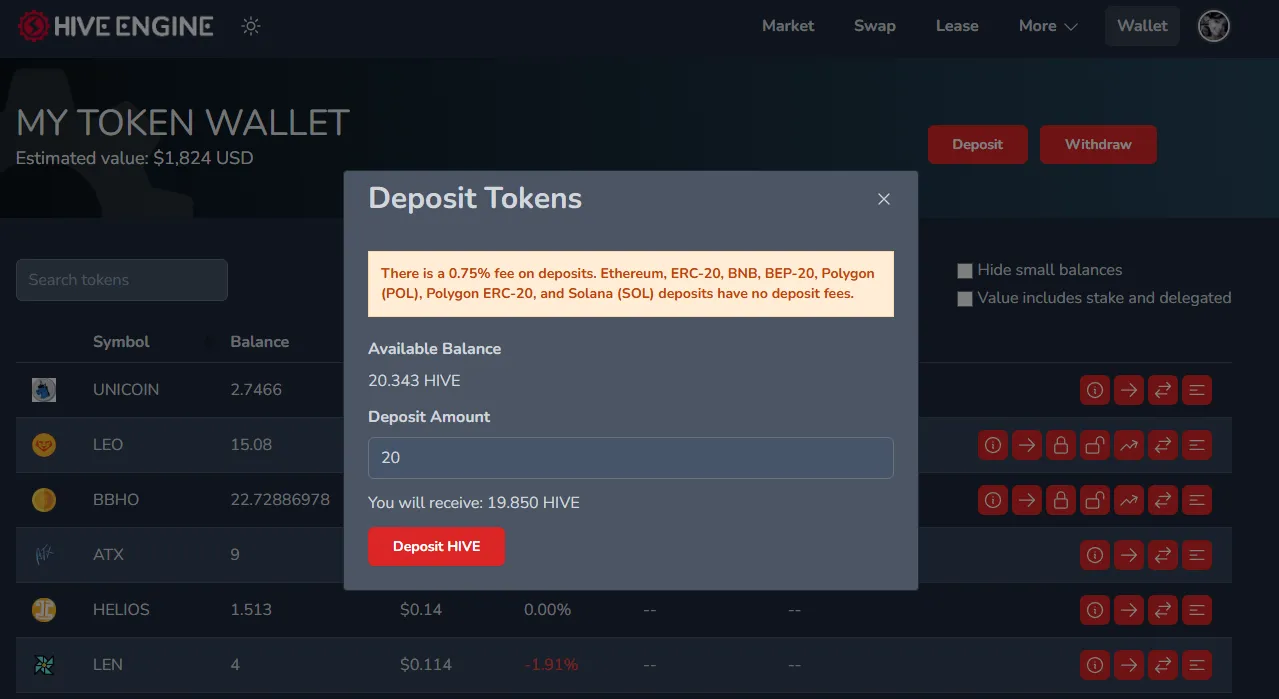Image resolution: width=1279 pixels, height=699 pixels.
Task: Click the Hive Engine logo
Action: [x=116, y=26]
